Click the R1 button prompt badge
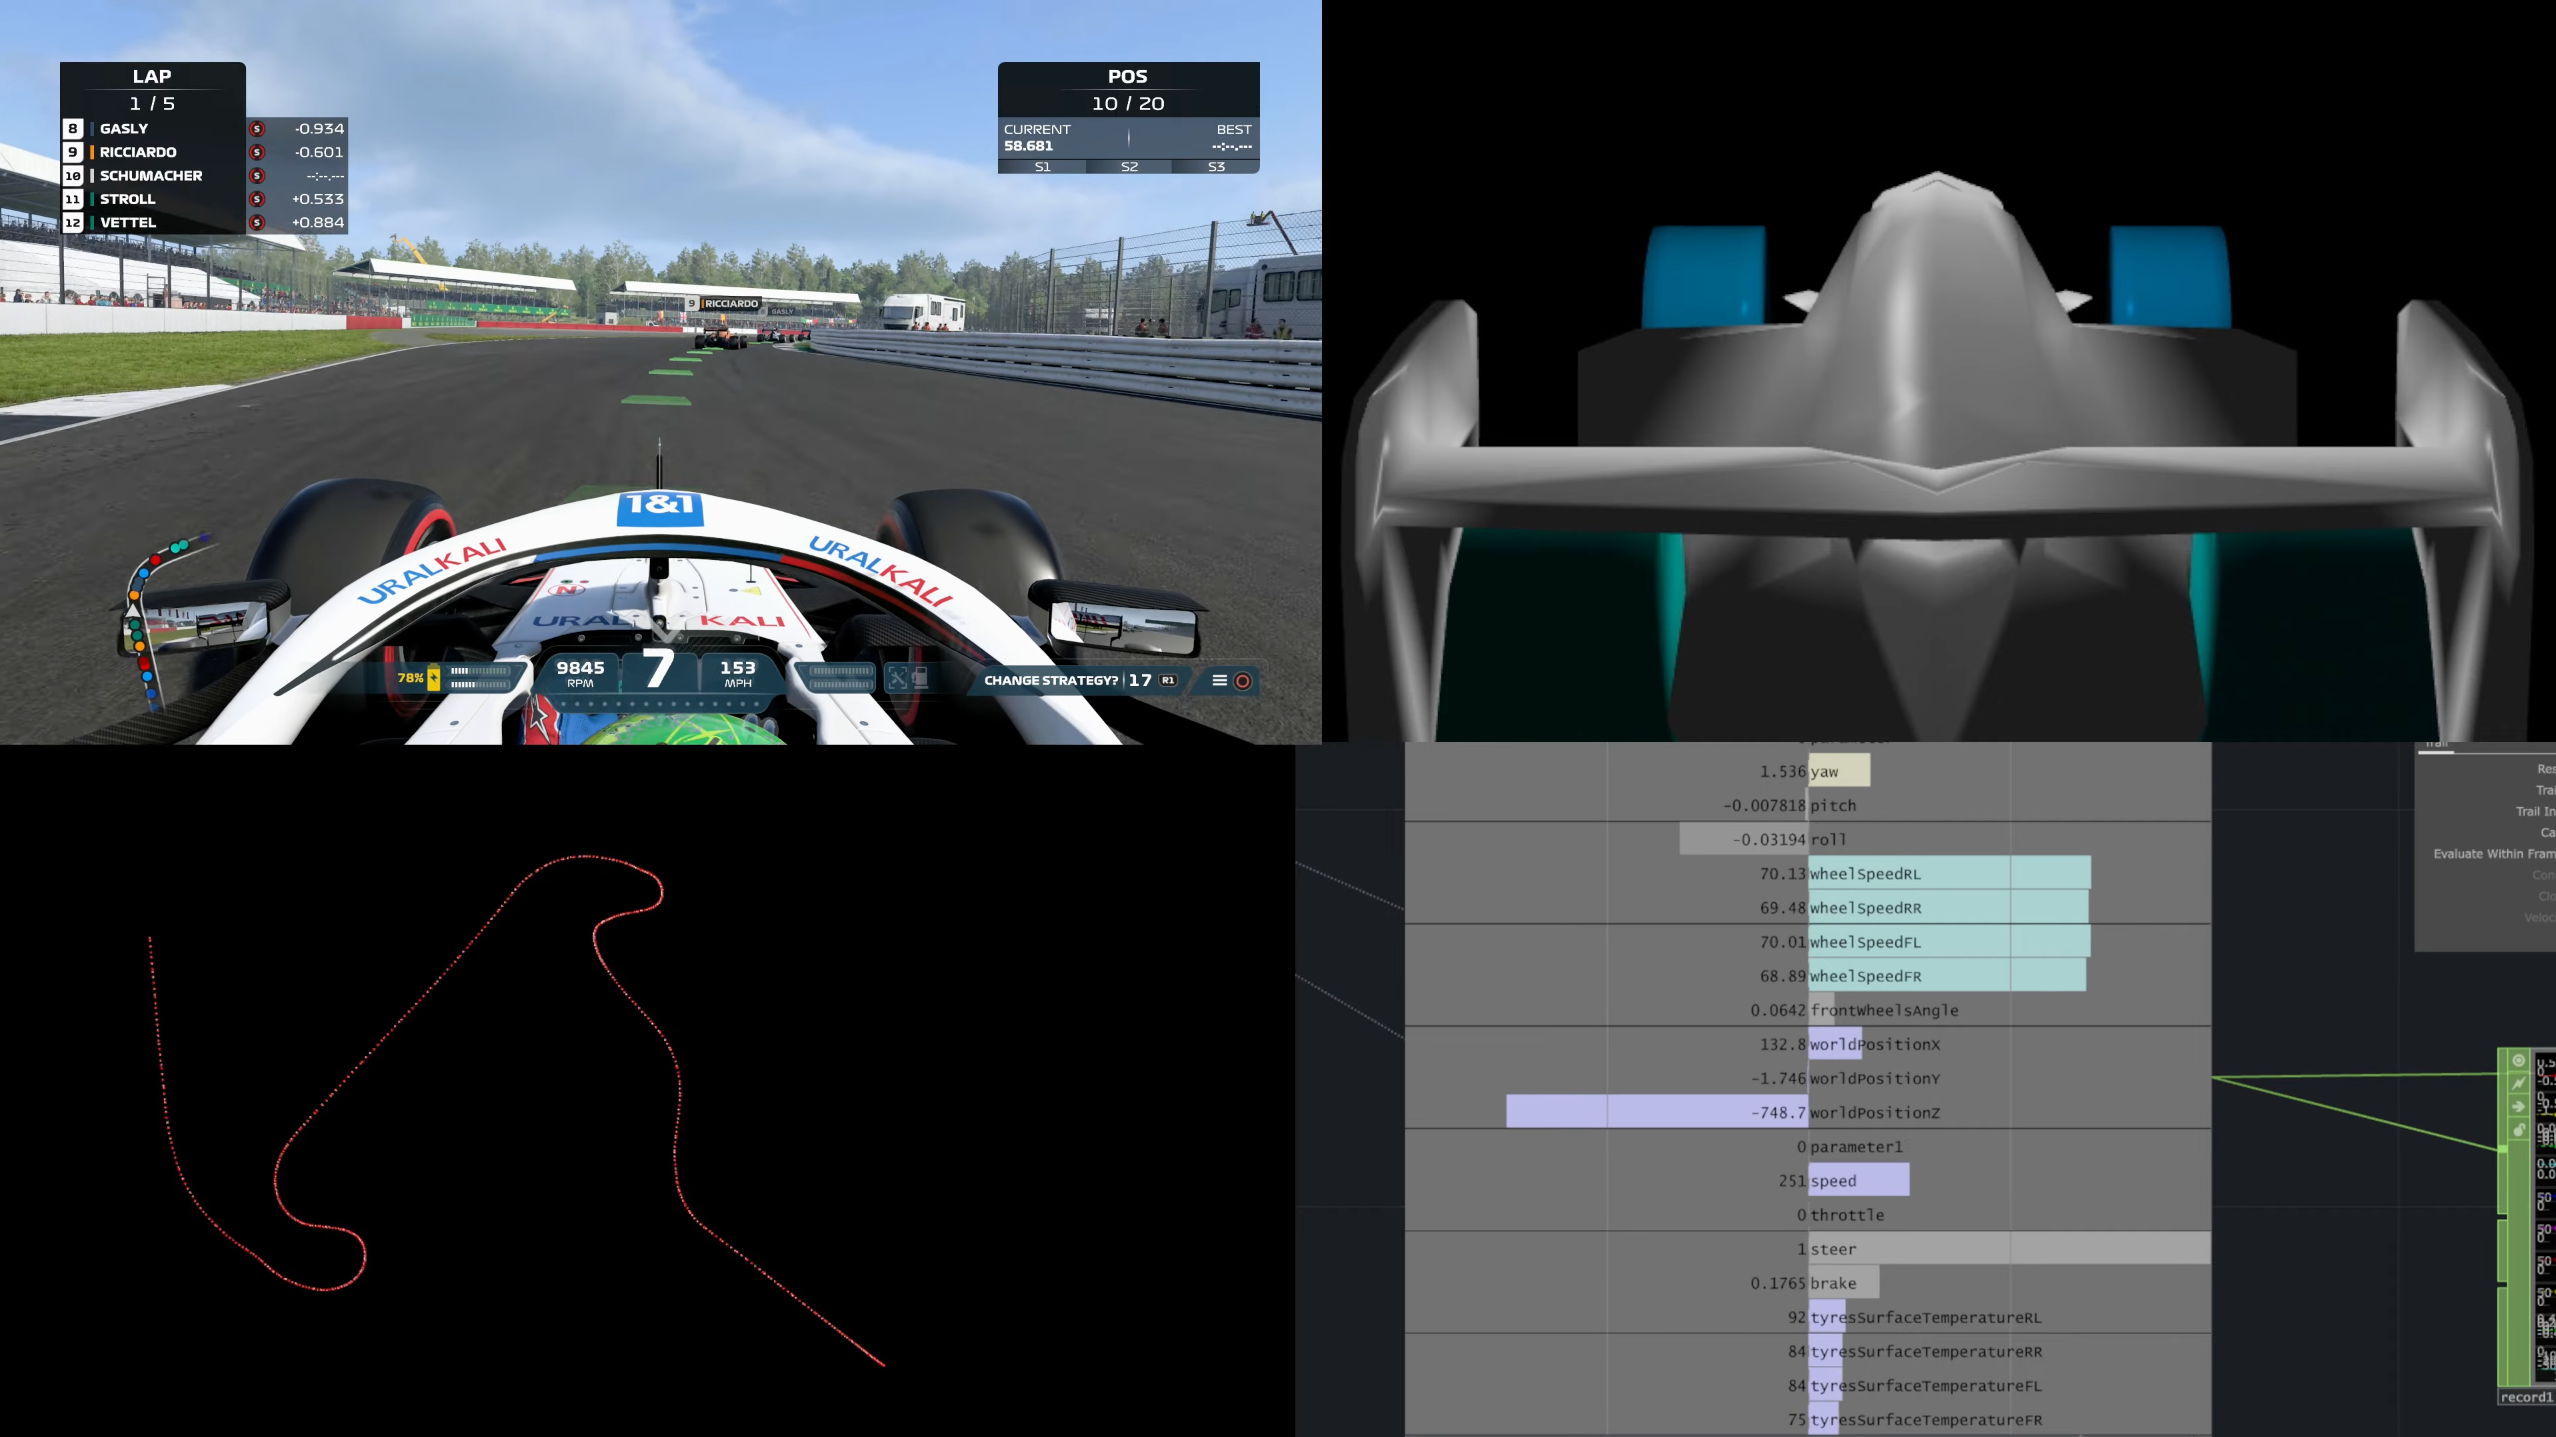 [x=1167, y=680]
